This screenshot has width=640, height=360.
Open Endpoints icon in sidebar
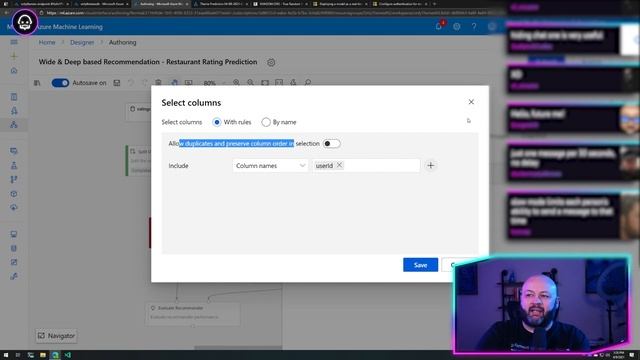tap(14, 207)
